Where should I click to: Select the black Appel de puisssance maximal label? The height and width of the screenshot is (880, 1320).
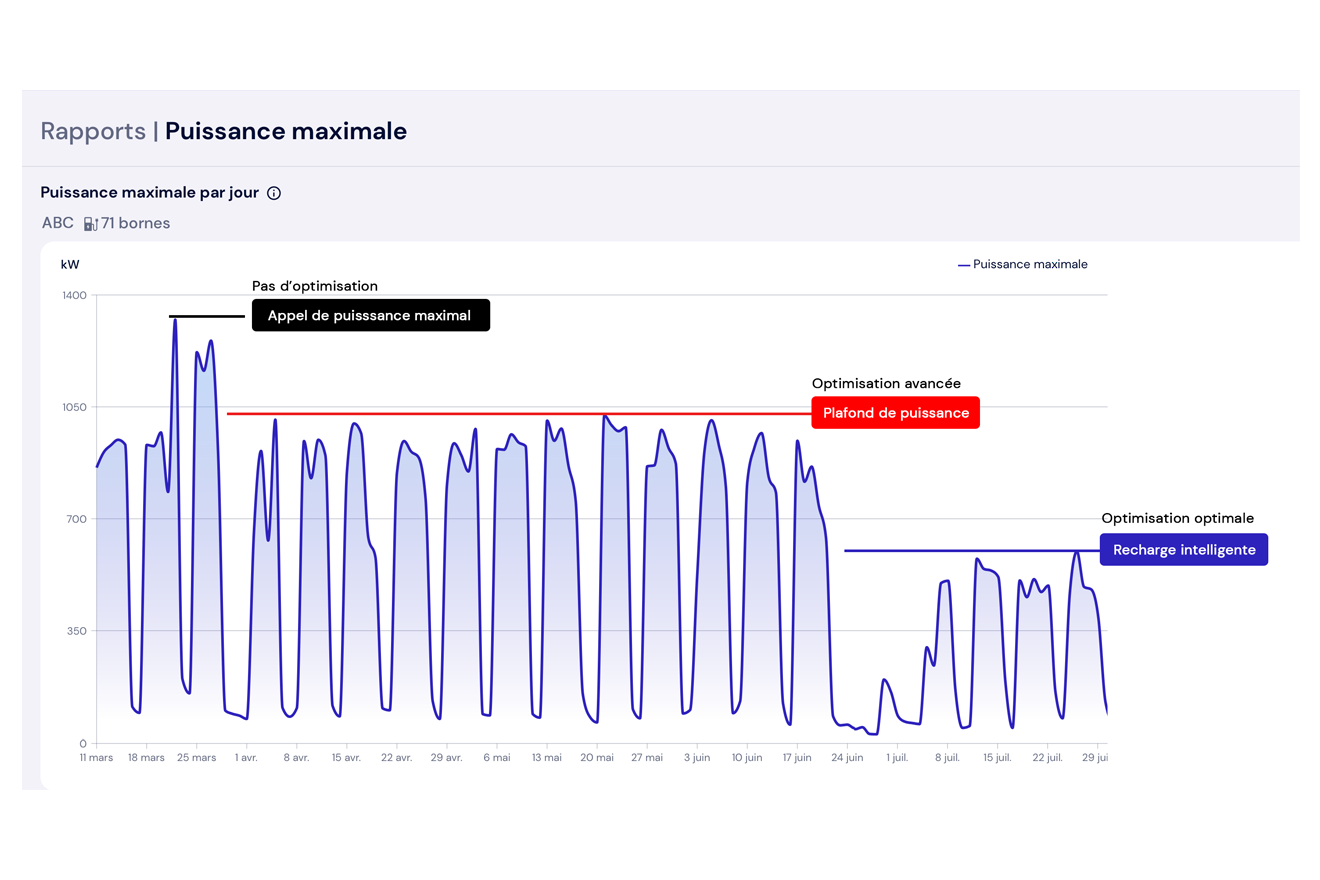[370, 315]
